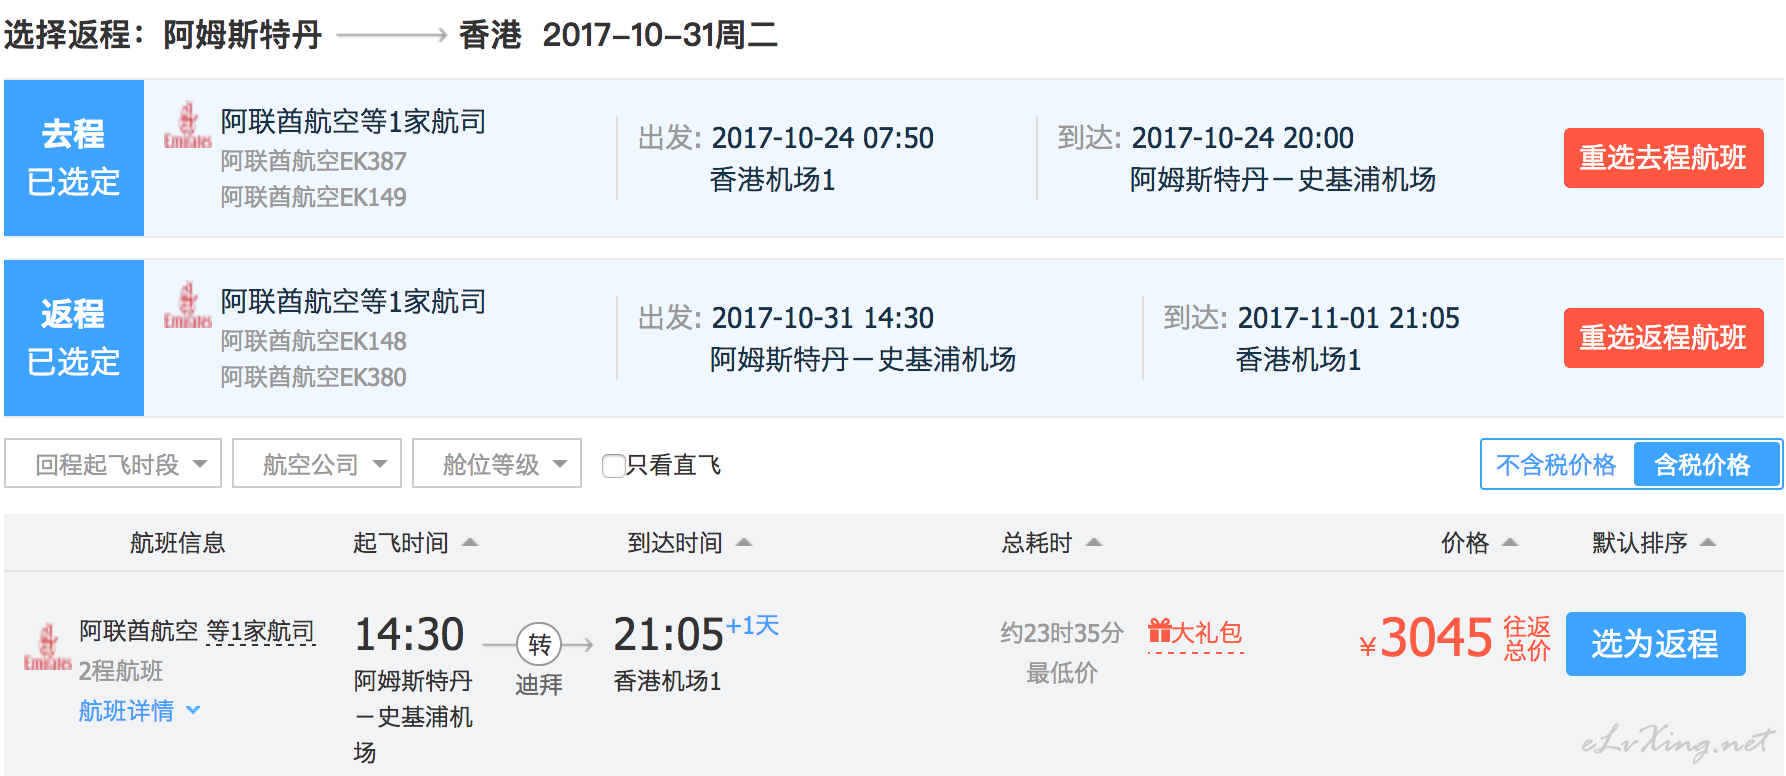
Task: Click 重选去程航班 reselect outbound button
Action: (x=1663, y=158)
